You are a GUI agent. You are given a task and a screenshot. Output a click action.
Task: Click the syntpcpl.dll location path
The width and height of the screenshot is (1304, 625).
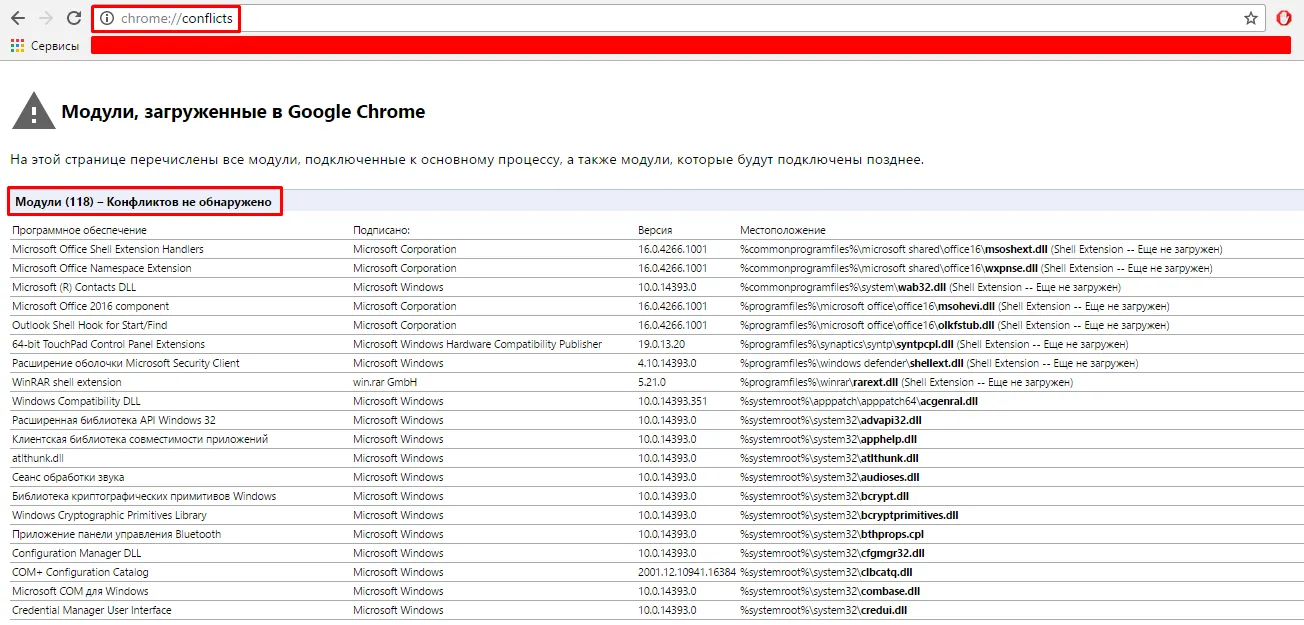pos(934,344)
